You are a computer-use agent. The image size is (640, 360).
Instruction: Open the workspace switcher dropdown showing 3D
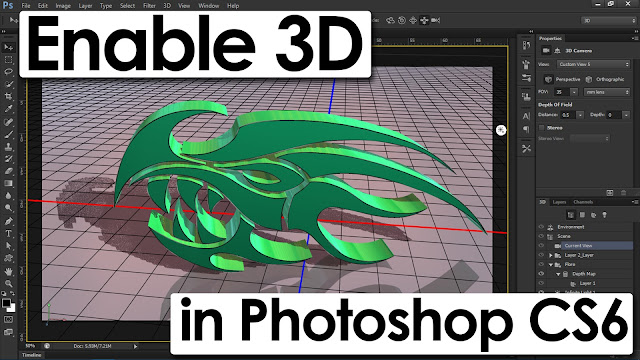click(x=609, y=20)
